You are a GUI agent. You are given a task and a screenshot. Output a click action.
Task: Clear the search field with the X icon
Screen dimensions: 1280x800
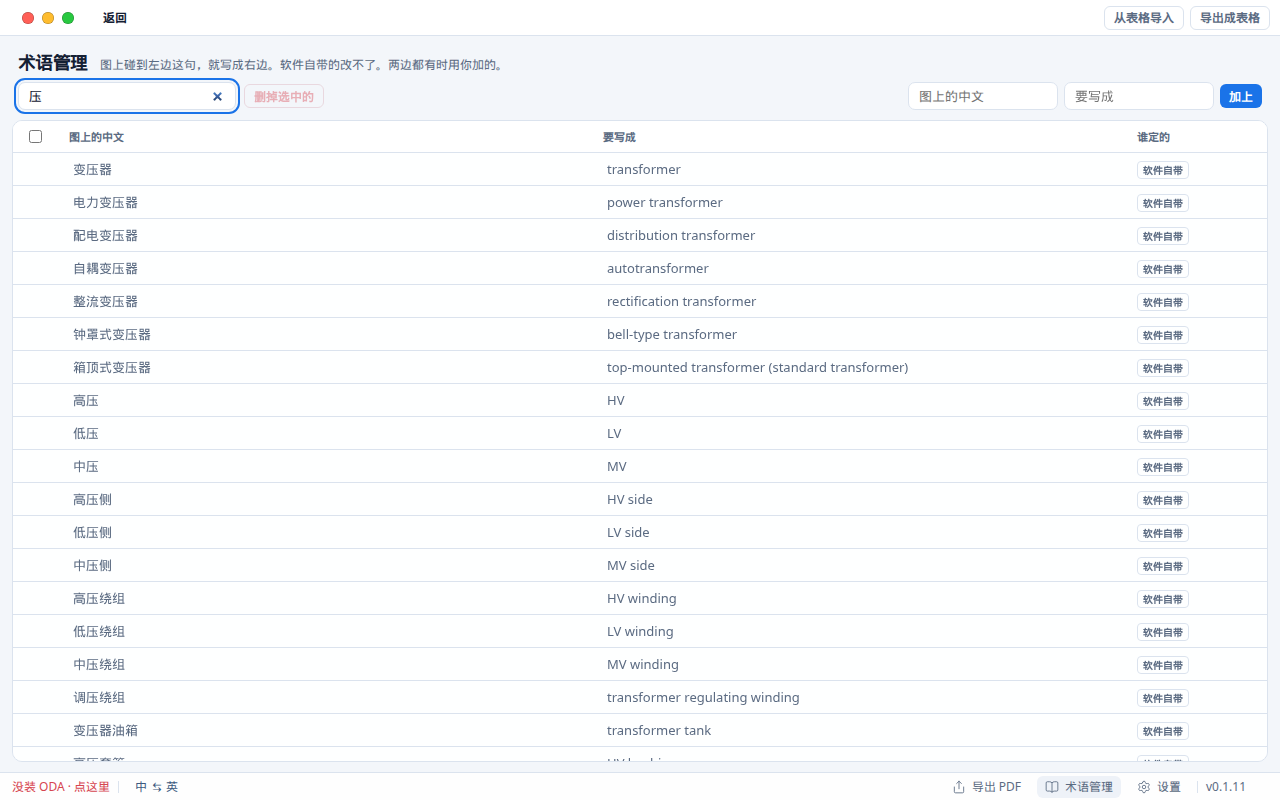point(217,97)
